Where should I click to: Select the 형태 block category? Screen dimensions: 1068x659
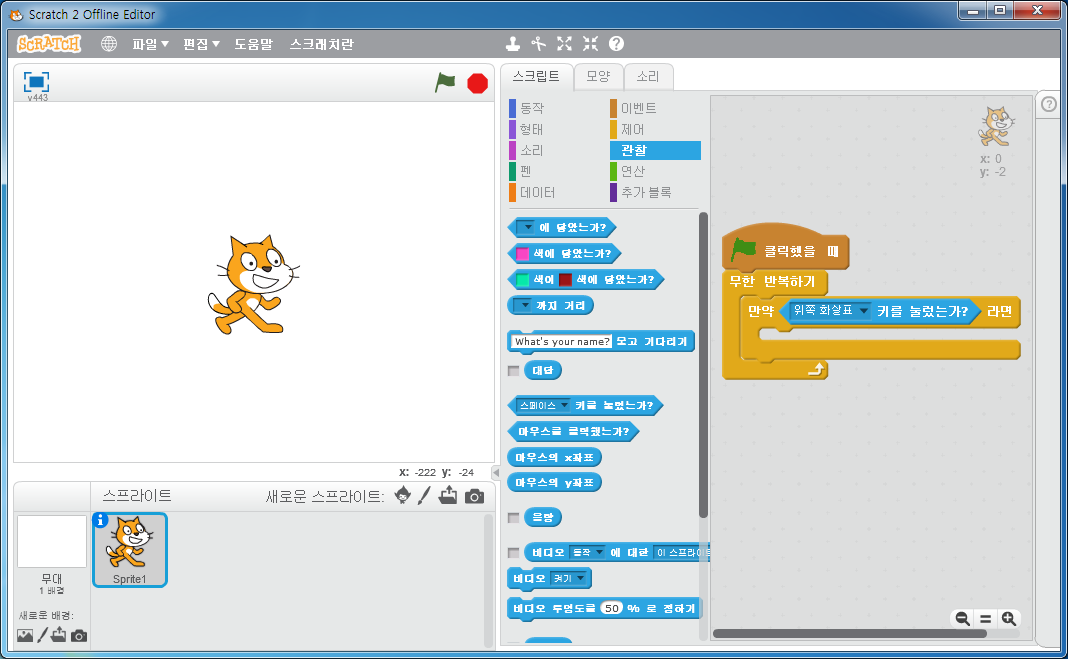[x=531, y=129]
